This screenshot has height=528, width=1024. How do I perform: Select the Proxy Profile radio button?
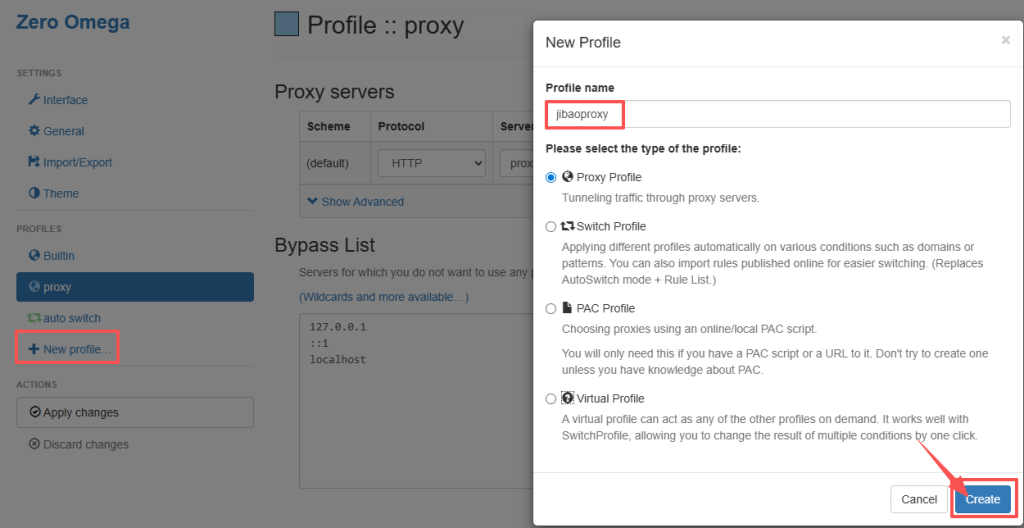coord(551,177)
